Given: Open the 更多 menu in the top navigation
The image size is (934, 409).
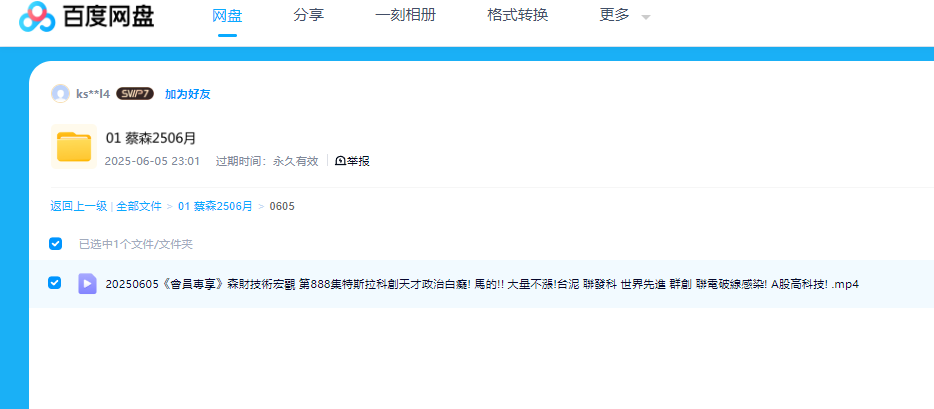Looking at the screenshot, I should (614, 15).
